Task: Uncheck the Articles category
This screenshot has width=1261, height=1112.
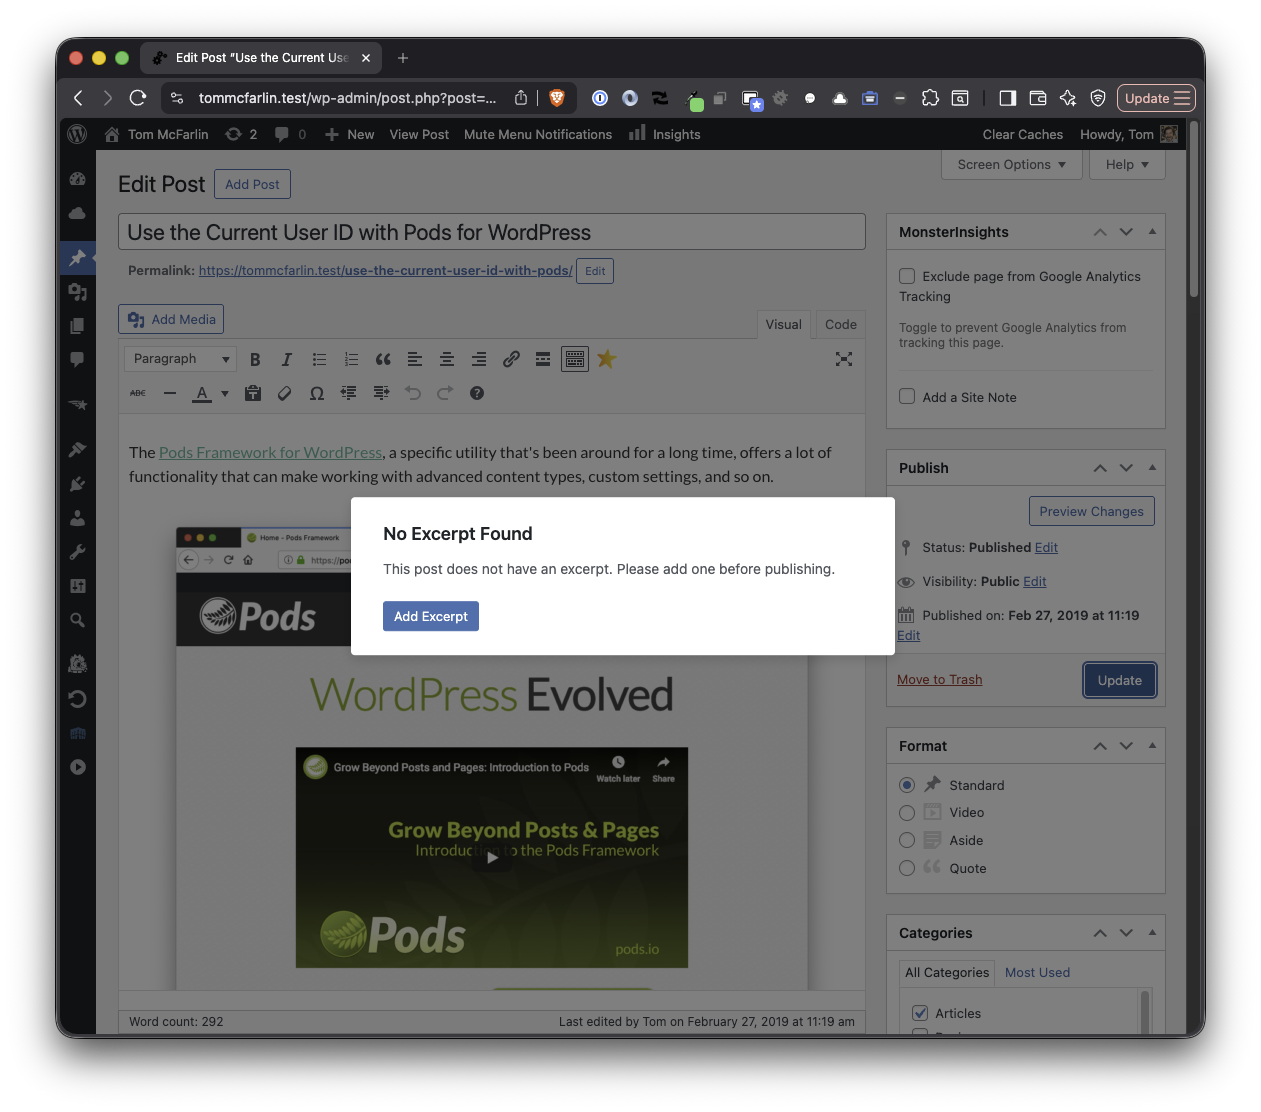Action: 920,1013
